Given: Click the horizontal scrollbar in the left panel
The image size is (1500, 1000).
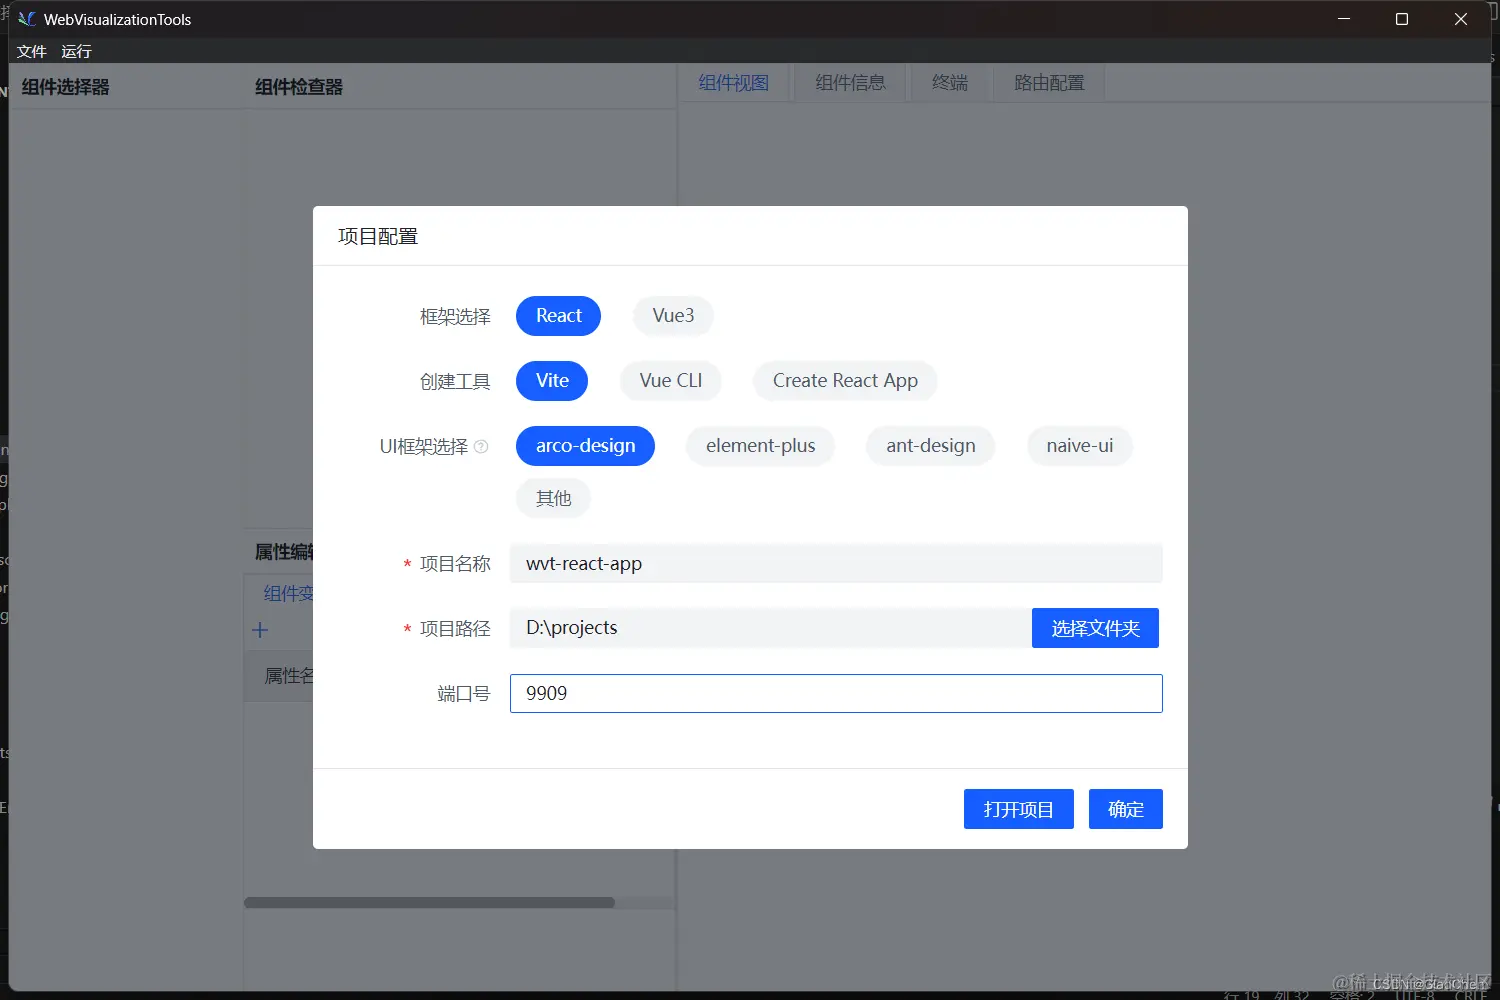Looking at the screenshot, I should coord(429,903).
